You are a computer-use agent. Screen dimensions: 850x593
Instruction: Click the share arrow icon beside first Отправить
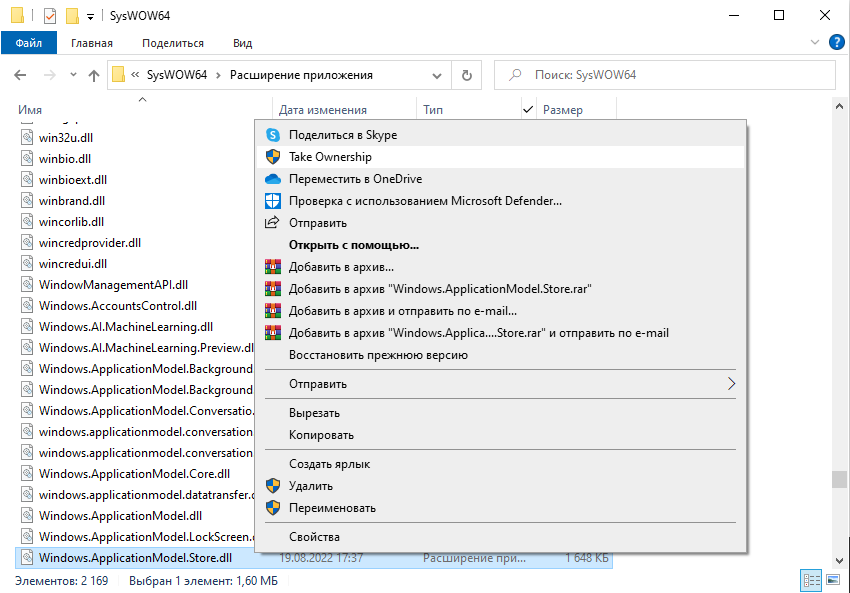pos(272,222)
